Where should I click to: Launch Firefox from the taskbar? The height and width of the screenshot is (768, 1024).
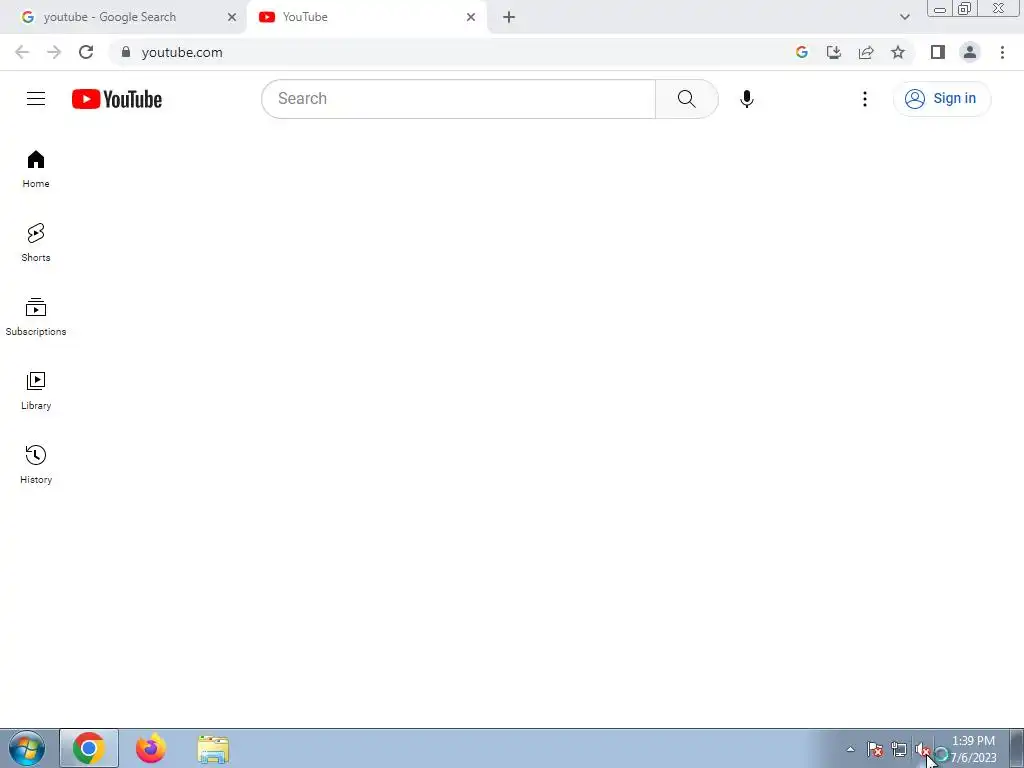pos(151,748)
